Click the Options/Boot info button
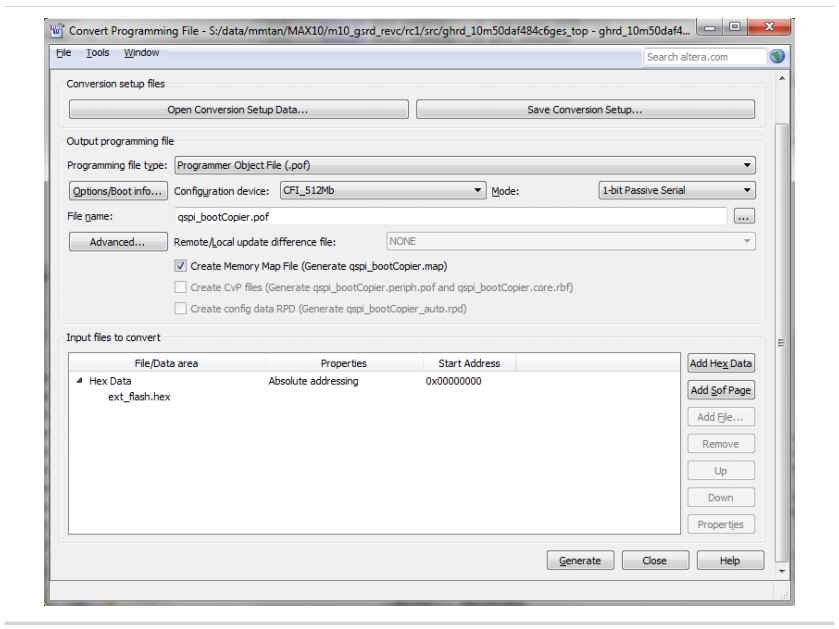Viewport: 839px width, 629px height. pos(118,191)
